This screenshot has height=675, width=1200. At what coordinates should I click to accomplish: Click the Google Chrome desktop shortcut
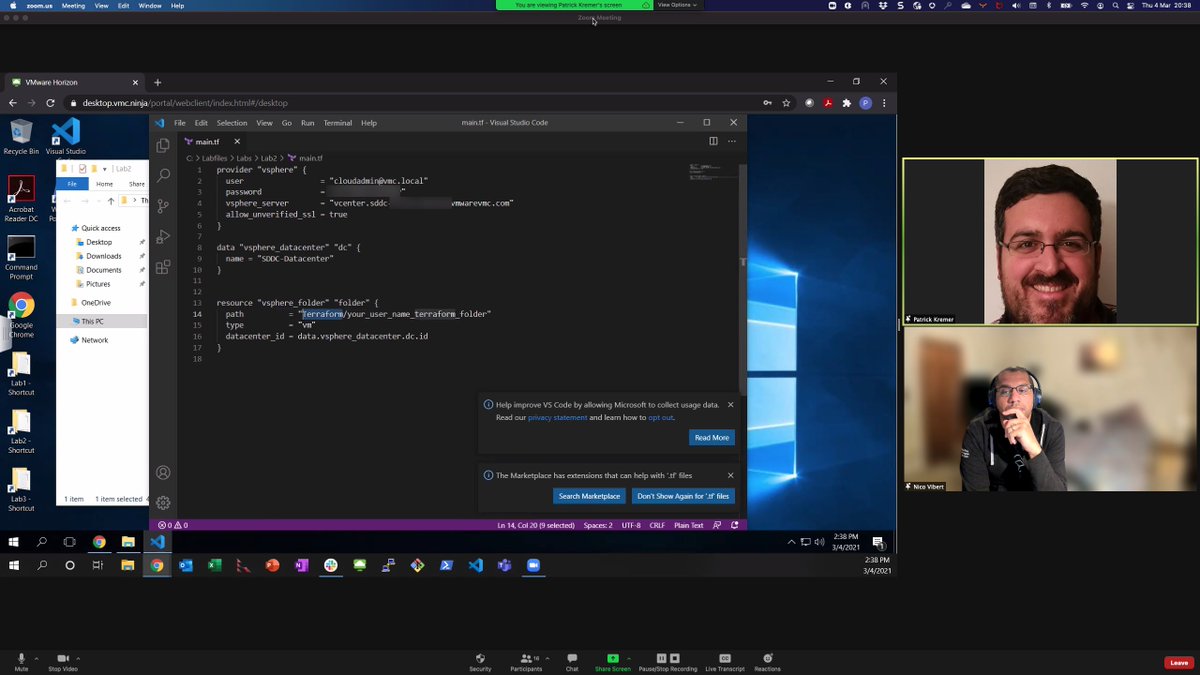(x=21, y=315)
